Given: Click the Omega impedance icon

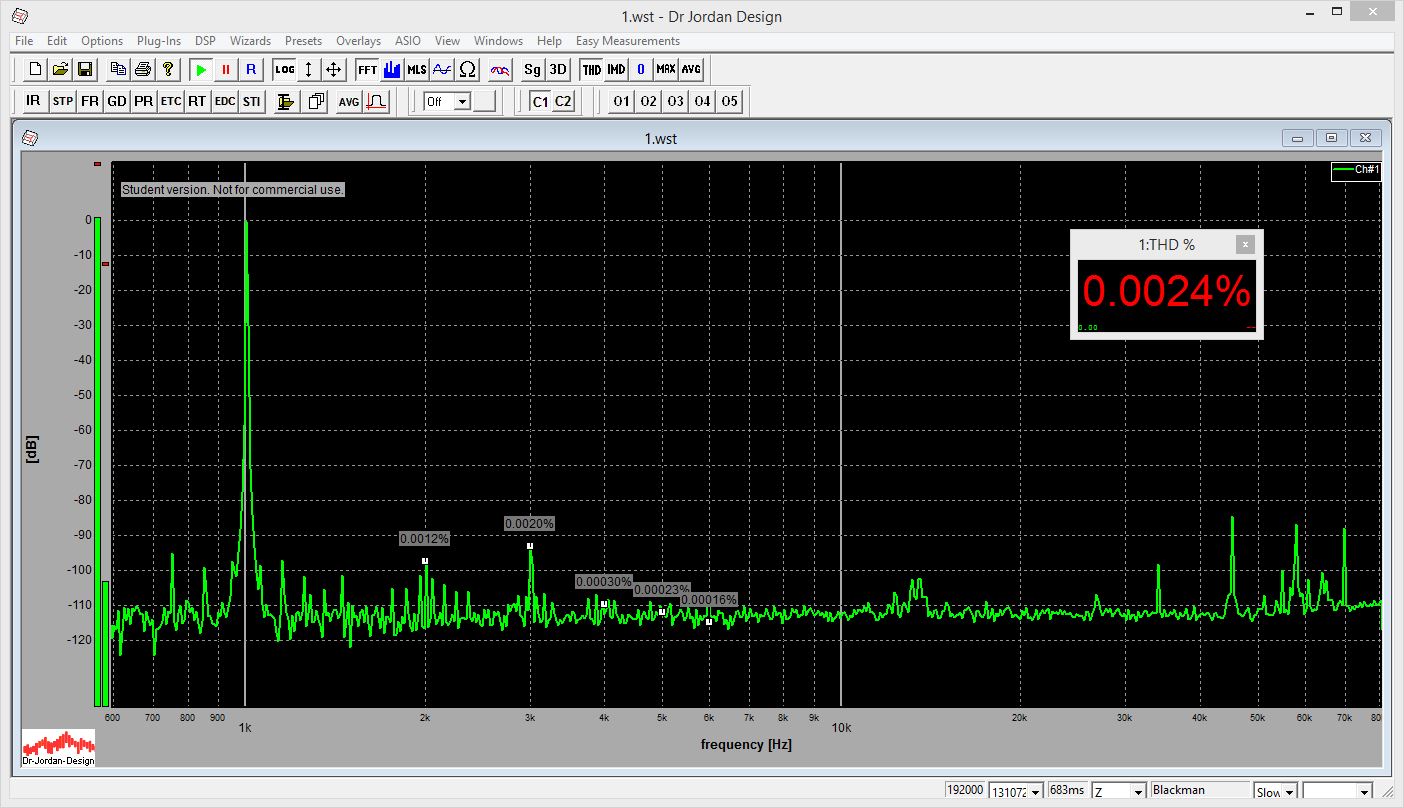Looking at the screenshot, I should click(x=467, y=69).
